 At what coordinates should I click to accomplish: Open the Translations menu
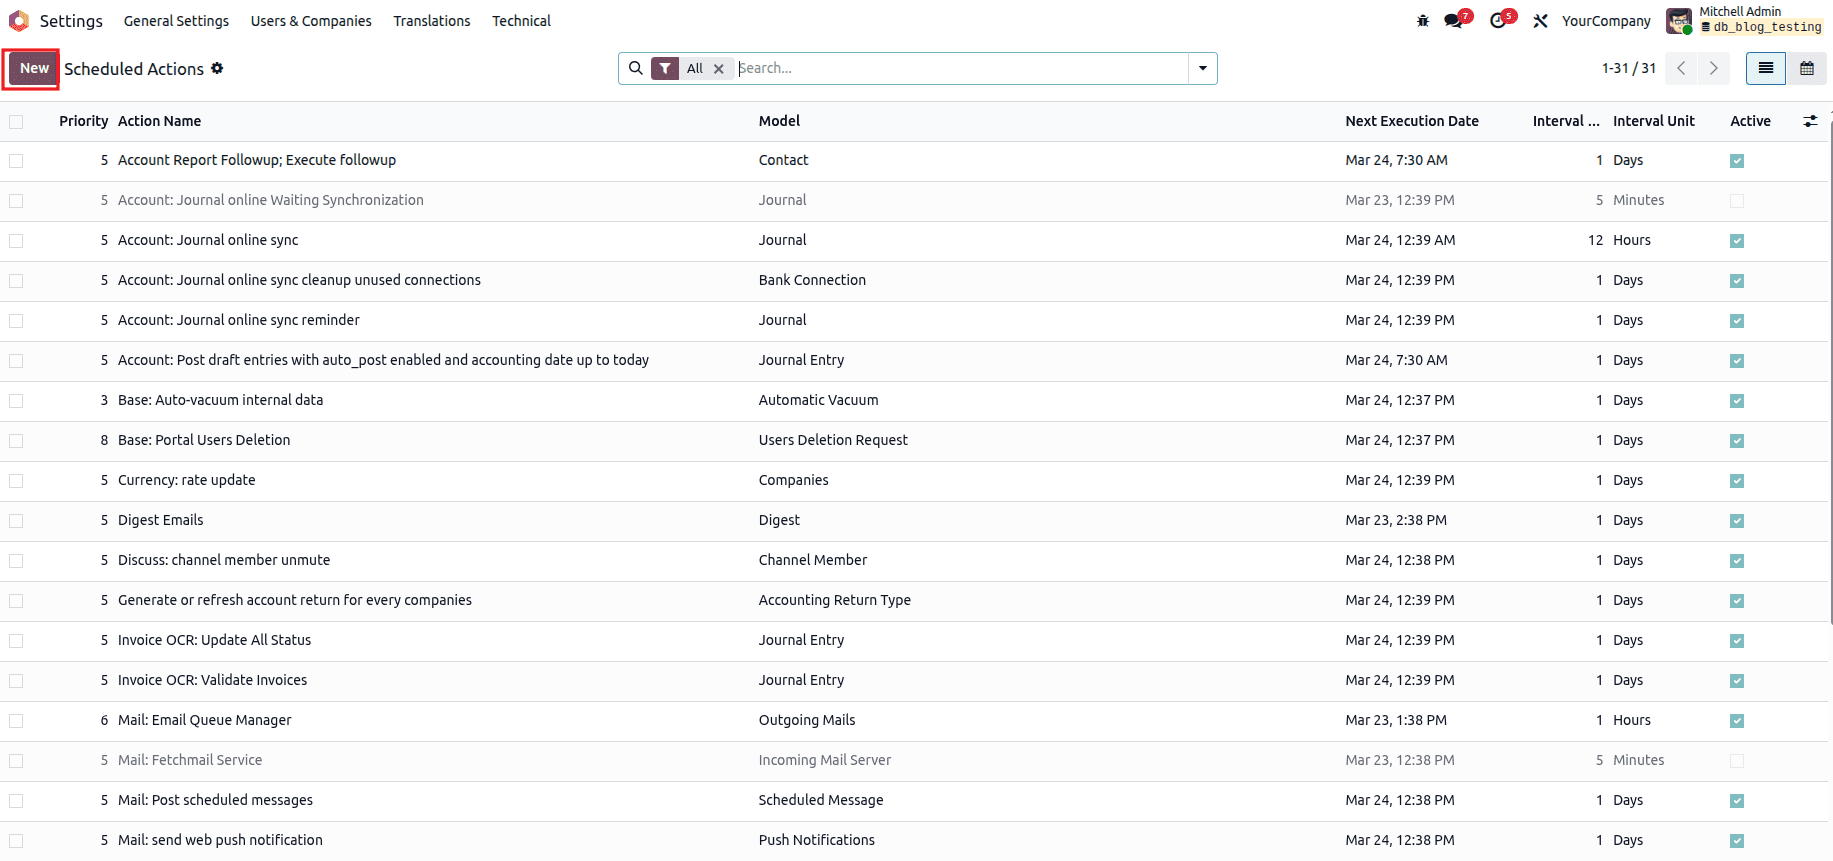432,21
